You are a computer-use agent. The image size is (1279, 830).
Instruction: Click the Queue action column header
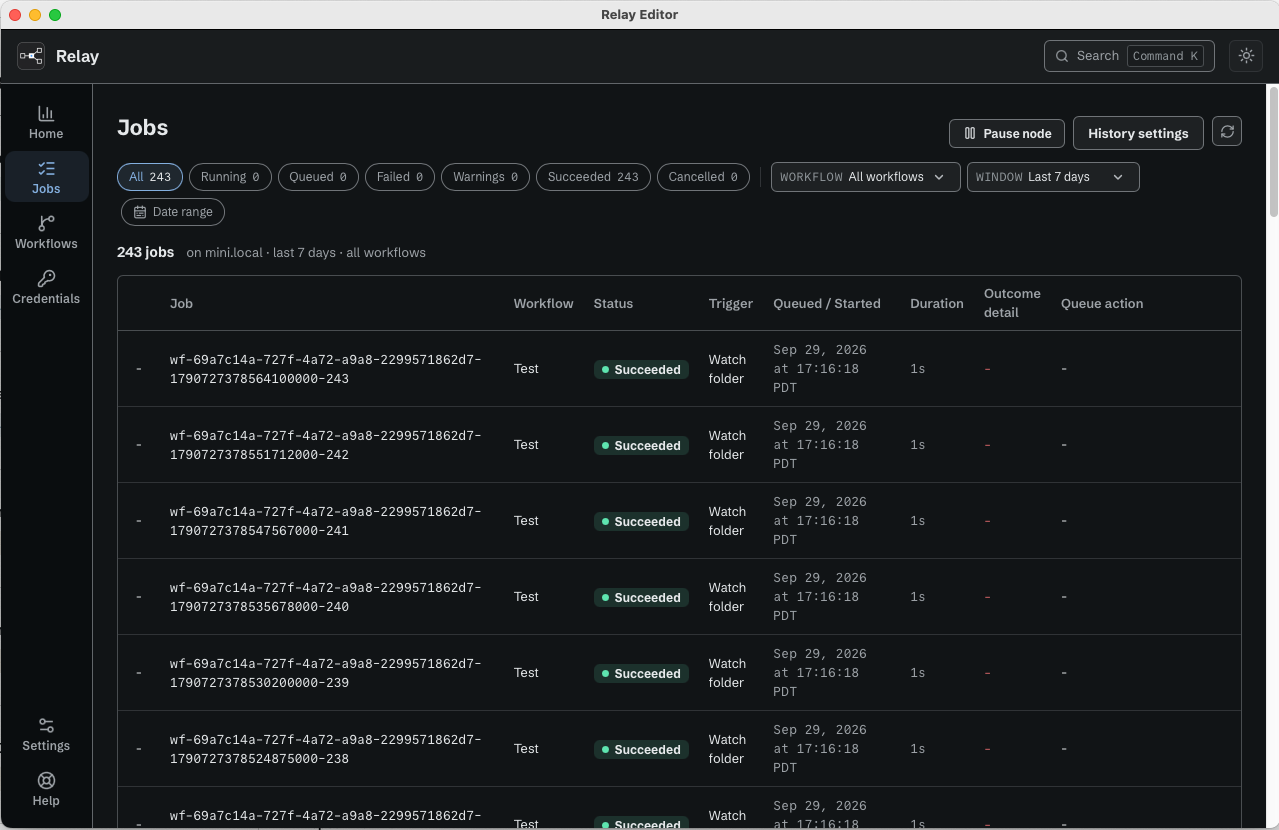[x=1102, y=303]
